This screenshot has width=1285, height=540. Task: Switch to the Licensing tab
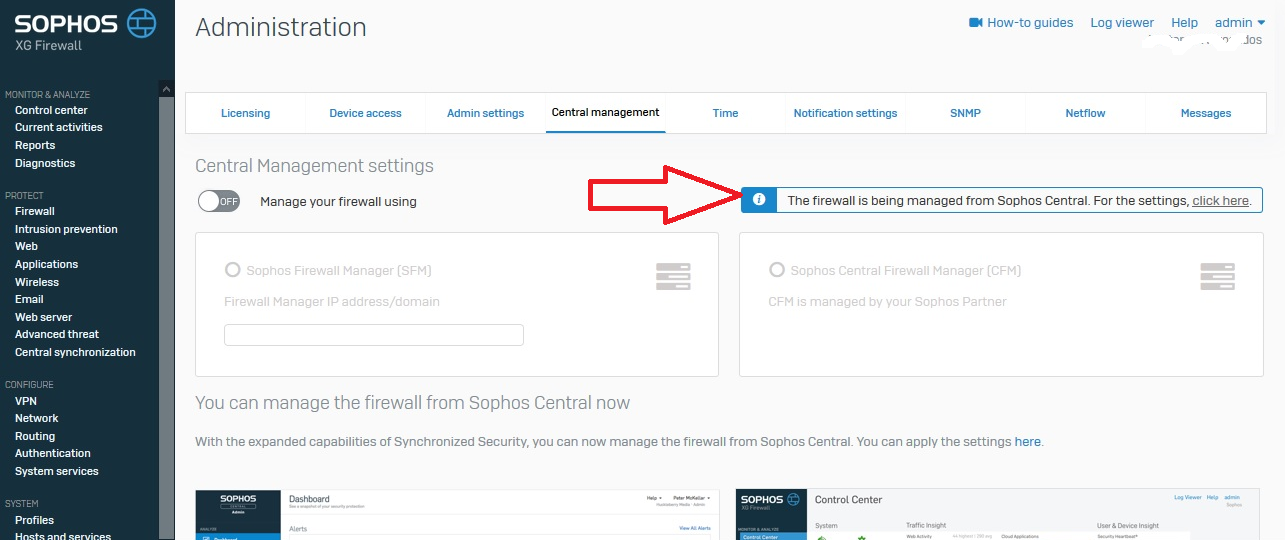[x=245, y=113]
